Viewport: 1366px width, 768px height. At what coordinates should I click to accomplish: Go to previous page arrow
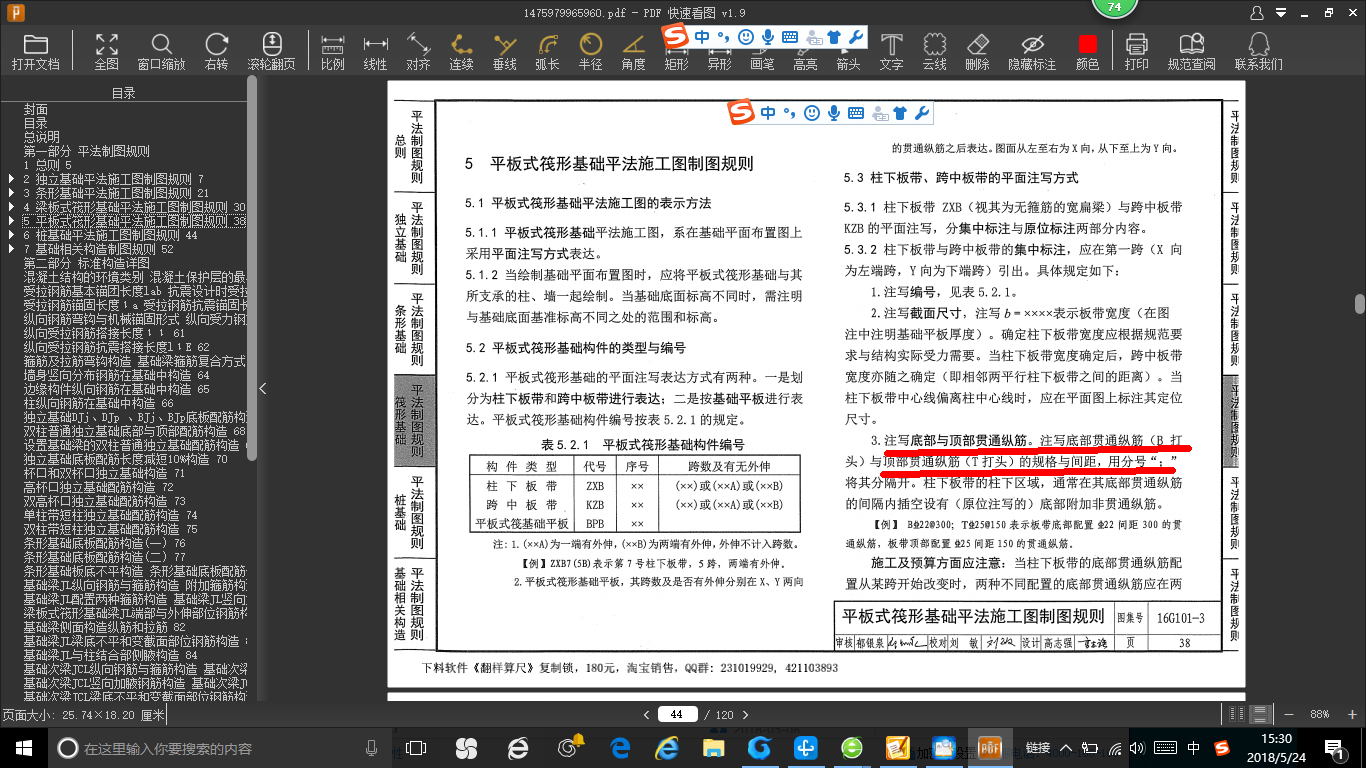click(646, 714)
